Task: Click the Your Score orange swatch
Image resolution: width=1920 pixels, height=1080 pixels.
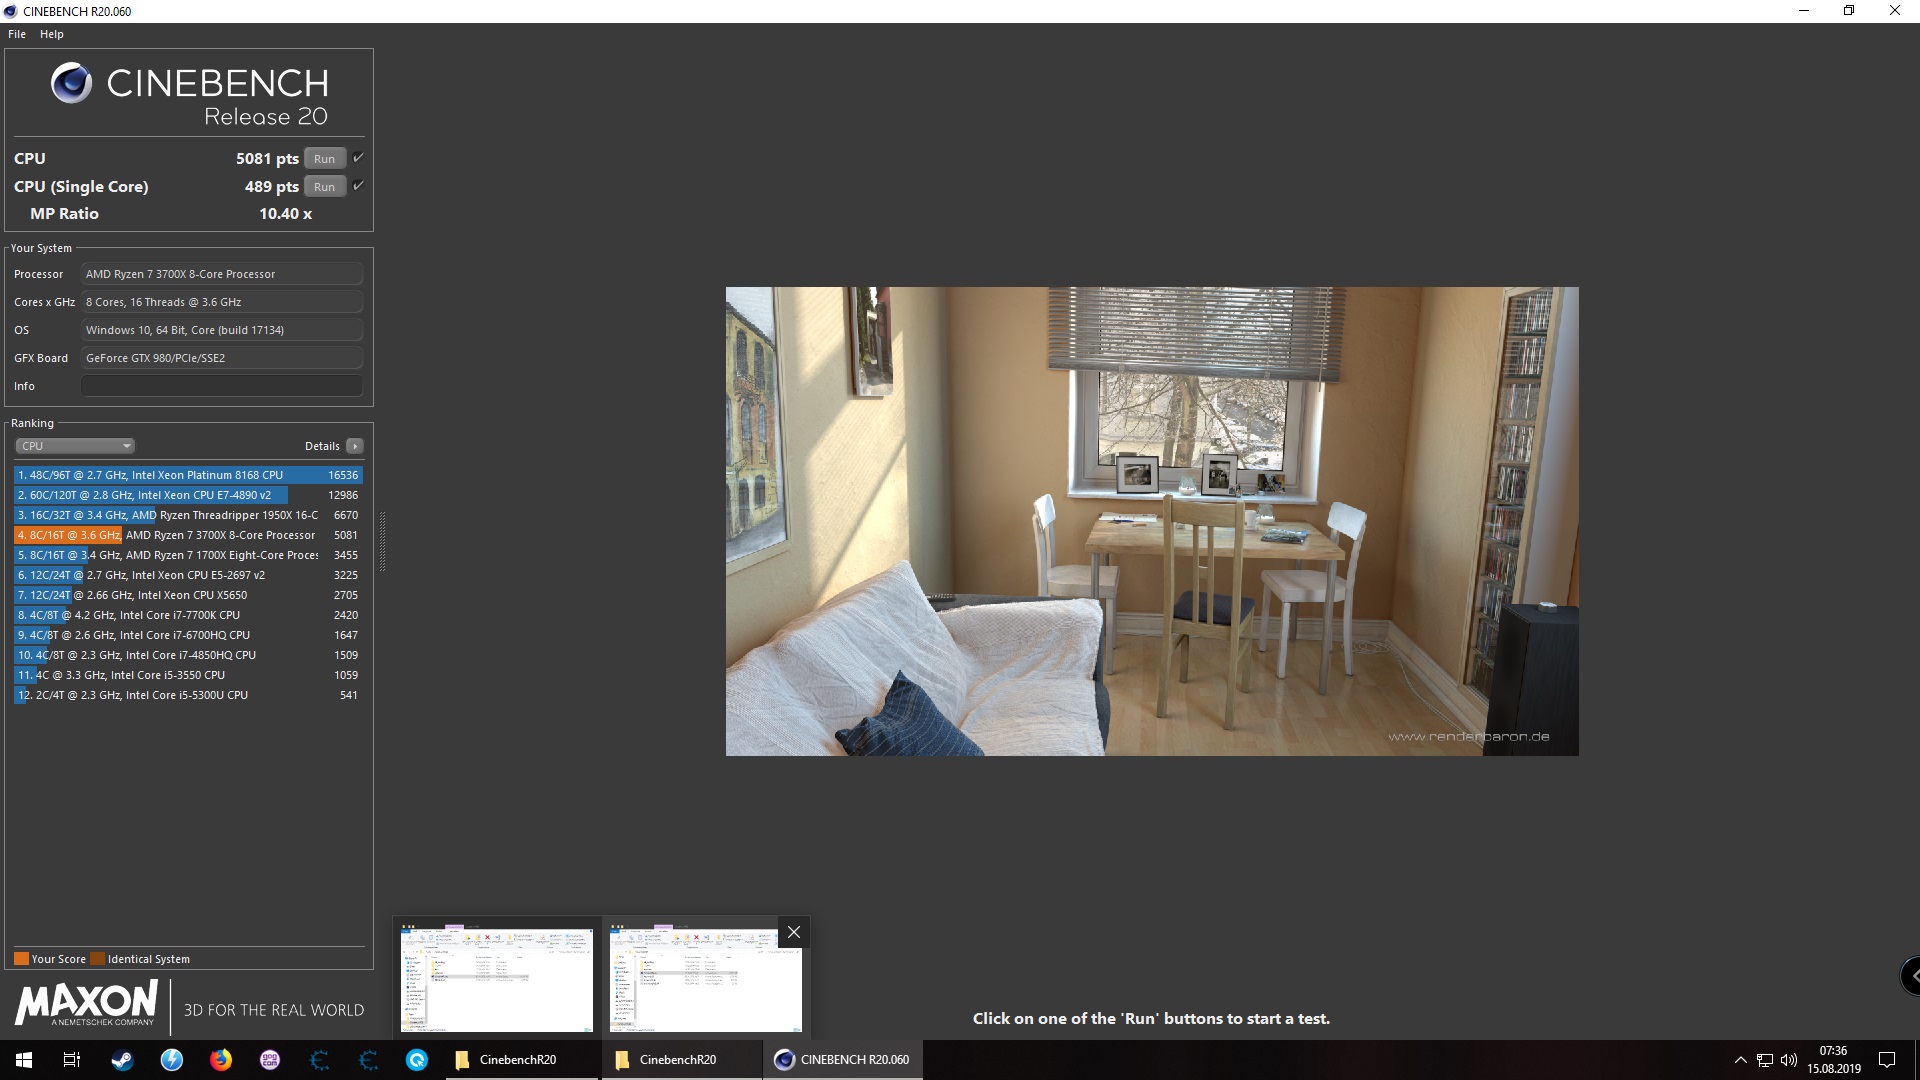Action: (21, 959)
